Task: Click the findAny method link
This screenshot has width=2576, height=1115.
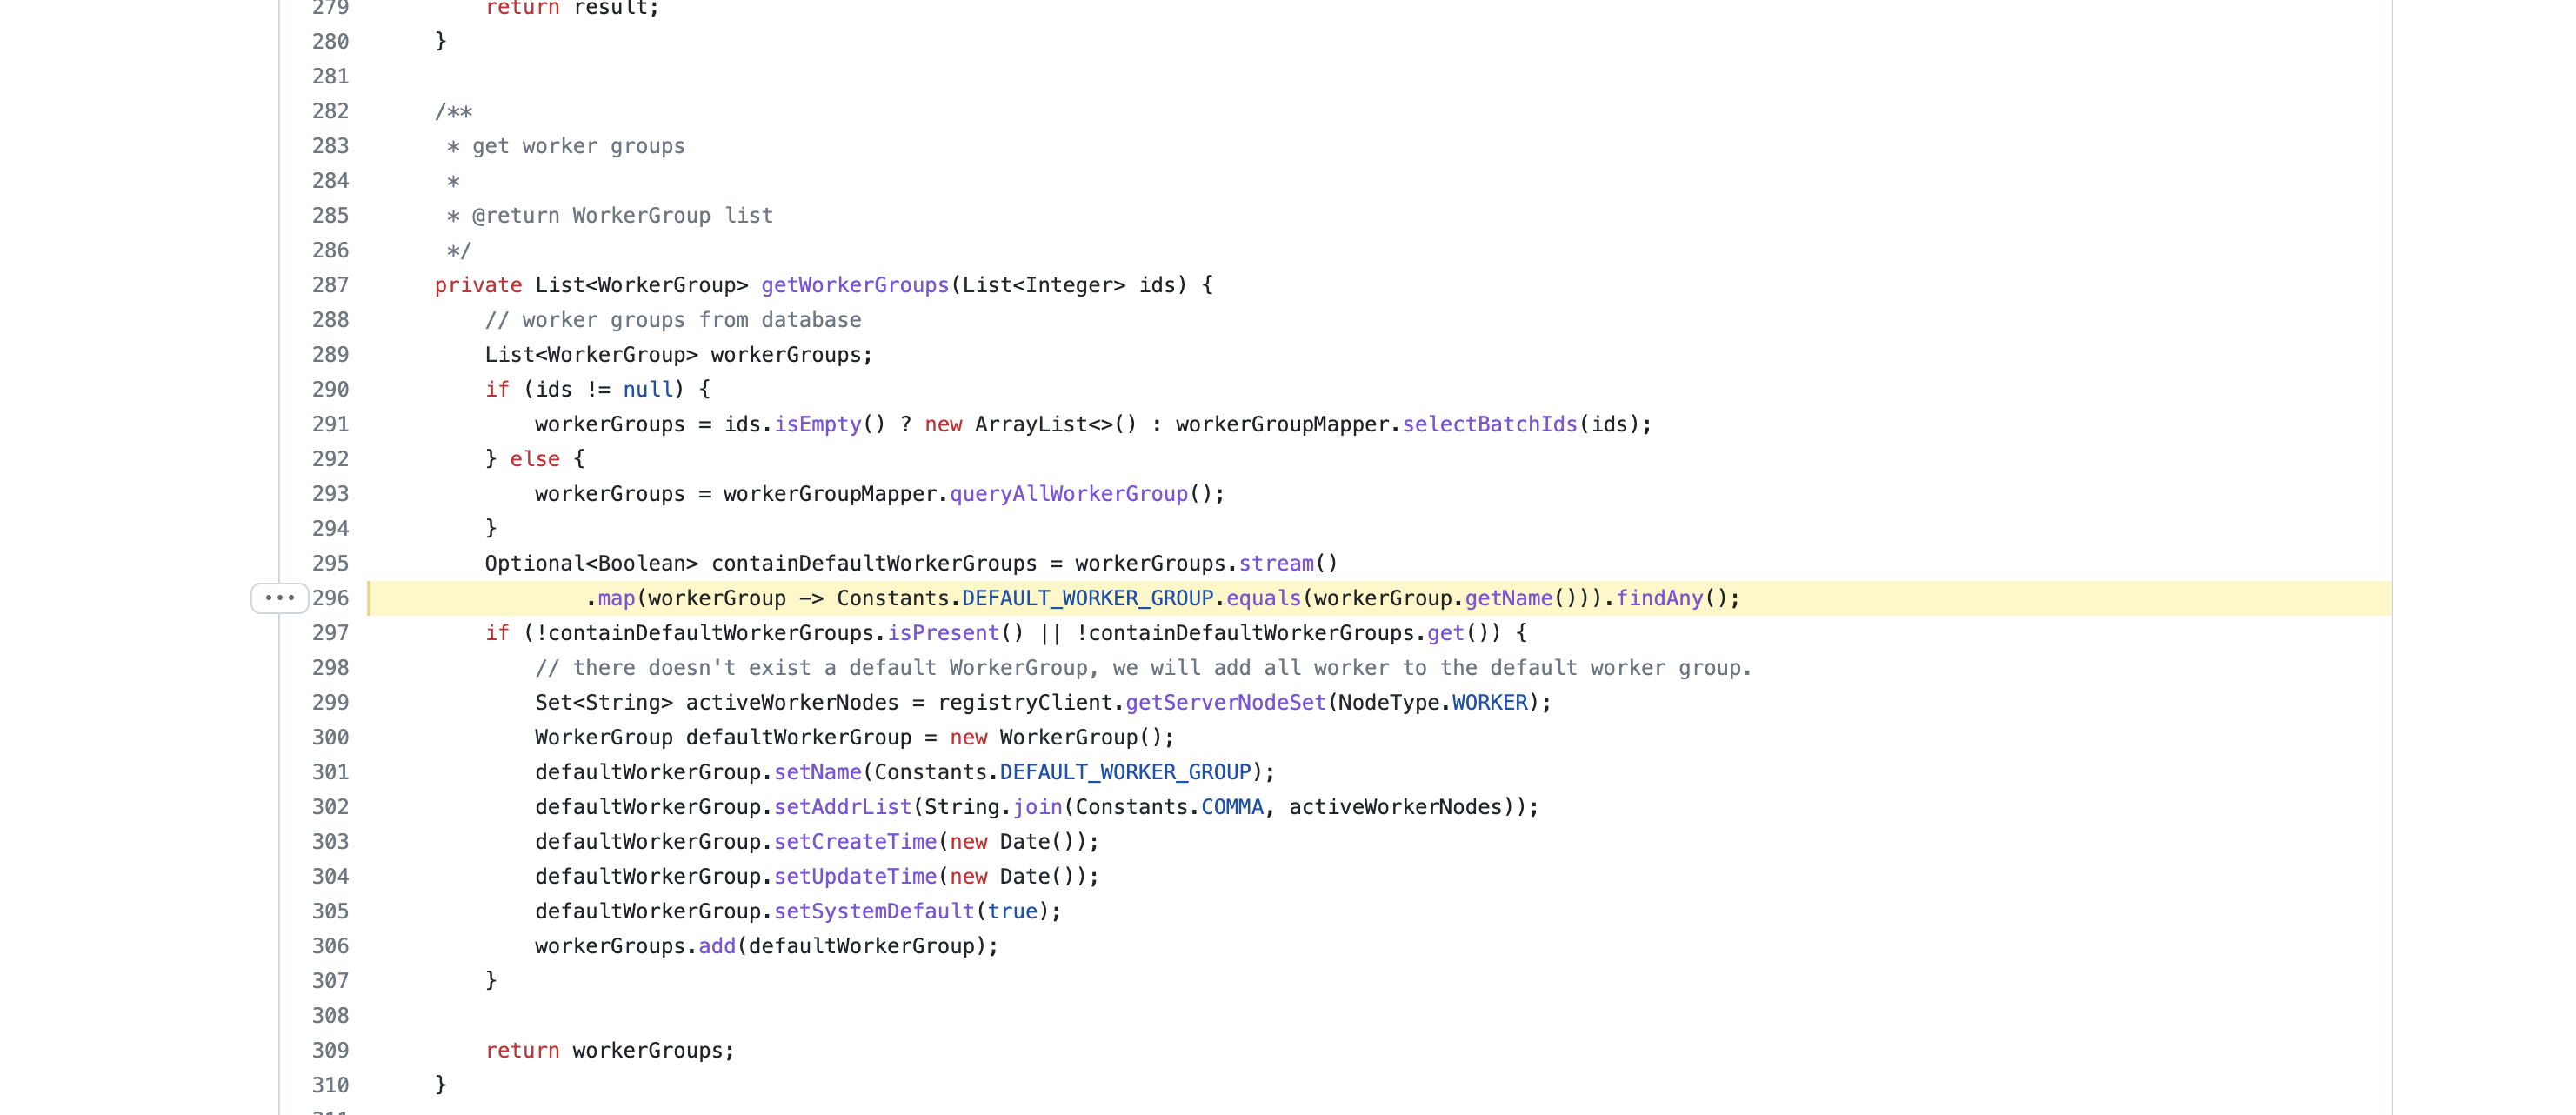Action: (x=1661, y=598)
